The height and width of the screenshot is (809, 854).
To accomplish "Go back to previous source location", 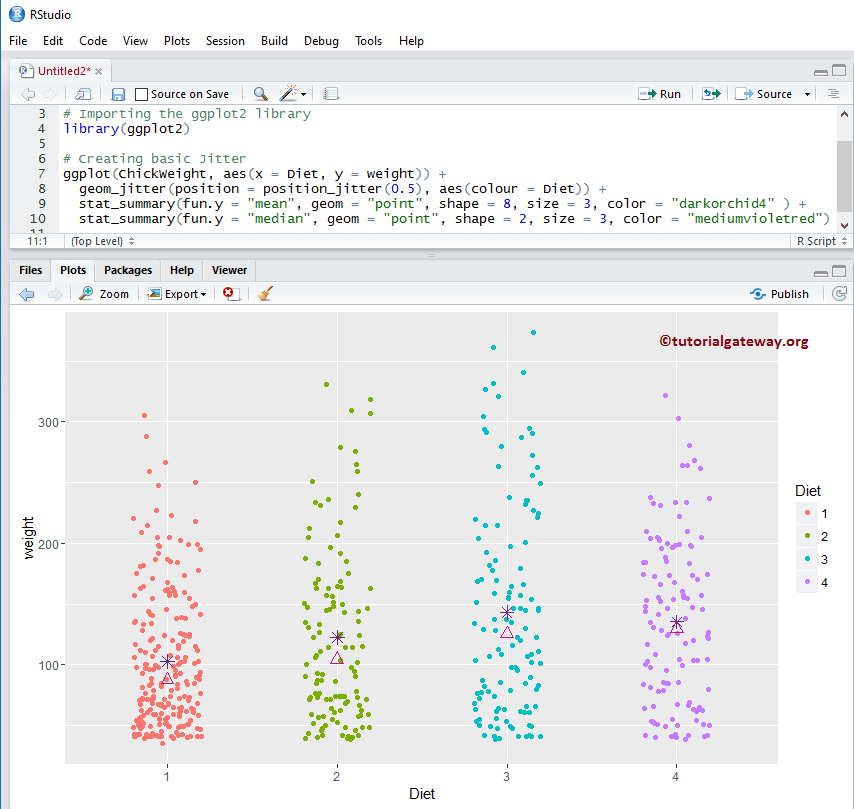I will coord(28,94).
